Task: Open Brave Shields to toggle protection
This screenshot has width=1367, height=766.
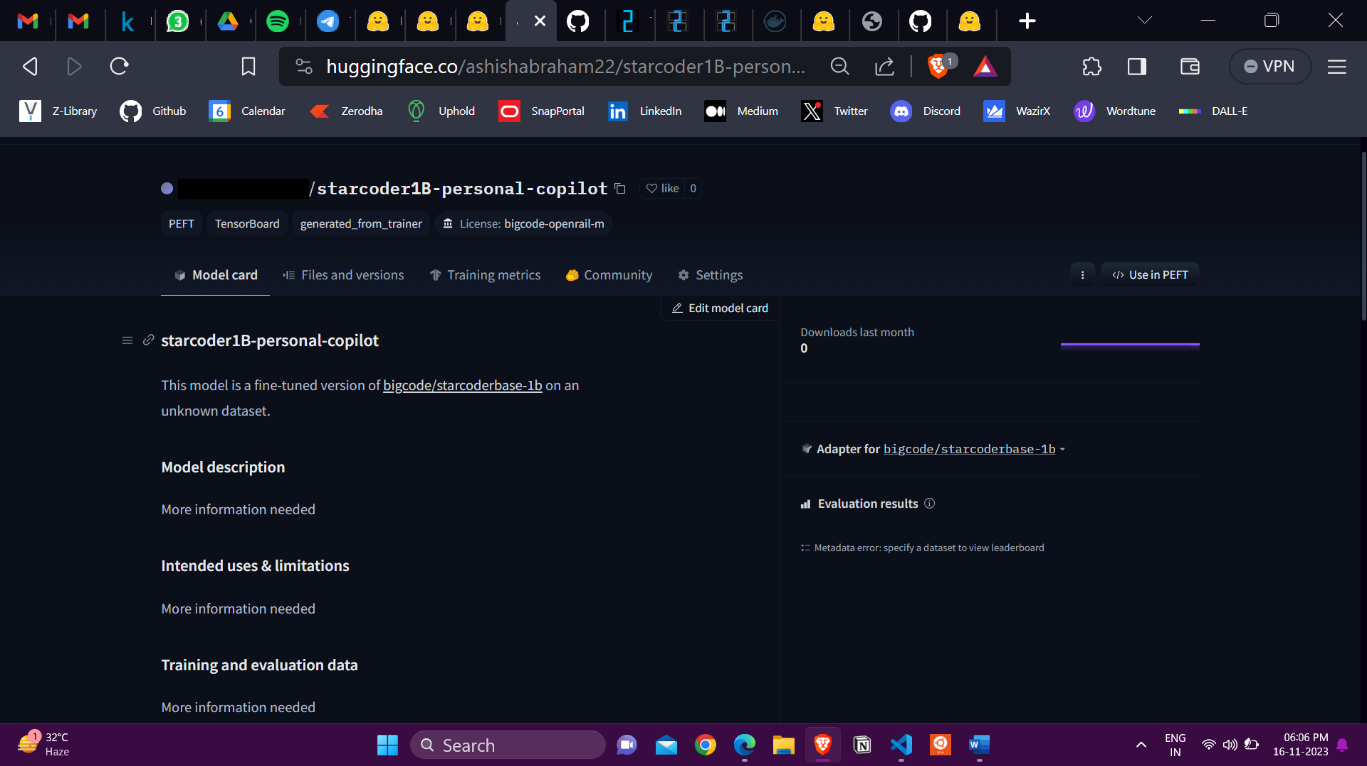Action: point(938,66)
